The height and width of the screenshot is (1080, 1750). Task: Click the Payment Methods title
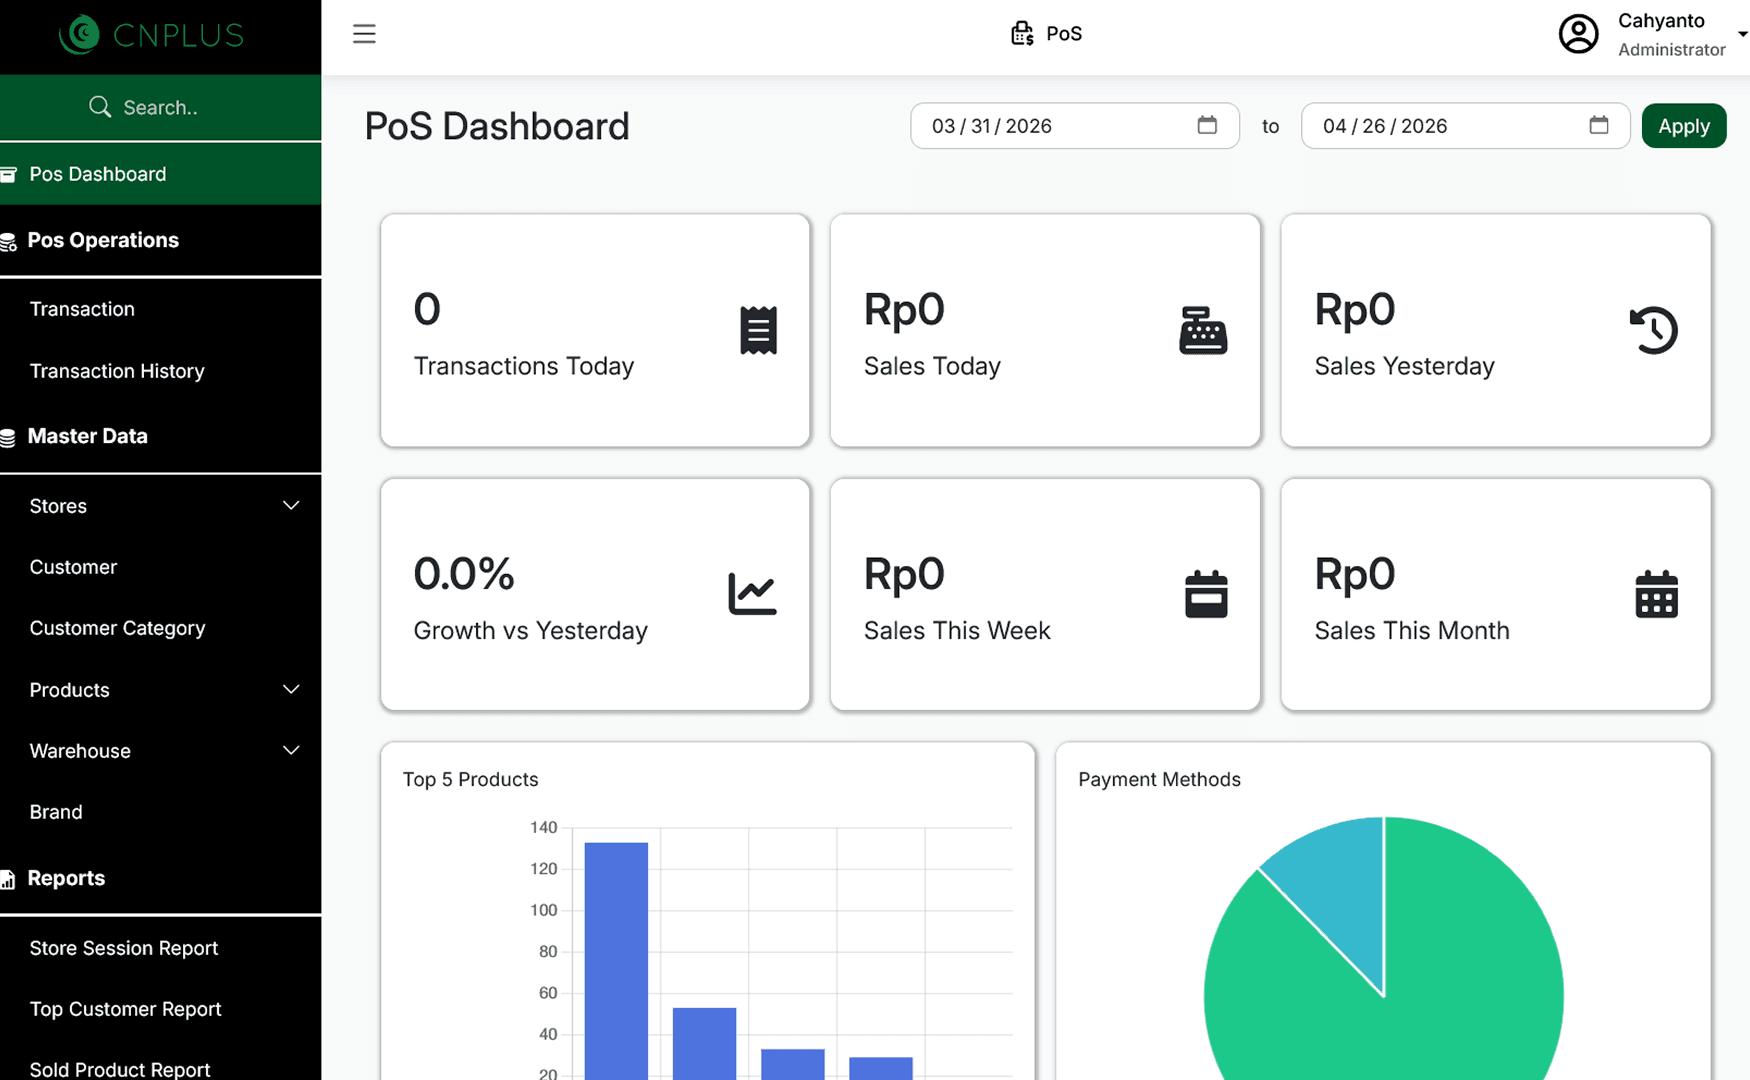click(x=1159, y=779)
